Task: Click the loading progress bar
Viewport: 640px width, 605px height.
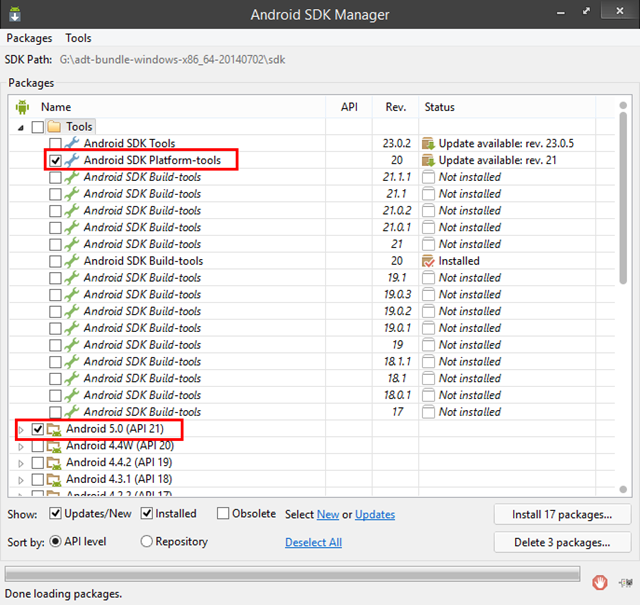Action: (x=292, y=574)
